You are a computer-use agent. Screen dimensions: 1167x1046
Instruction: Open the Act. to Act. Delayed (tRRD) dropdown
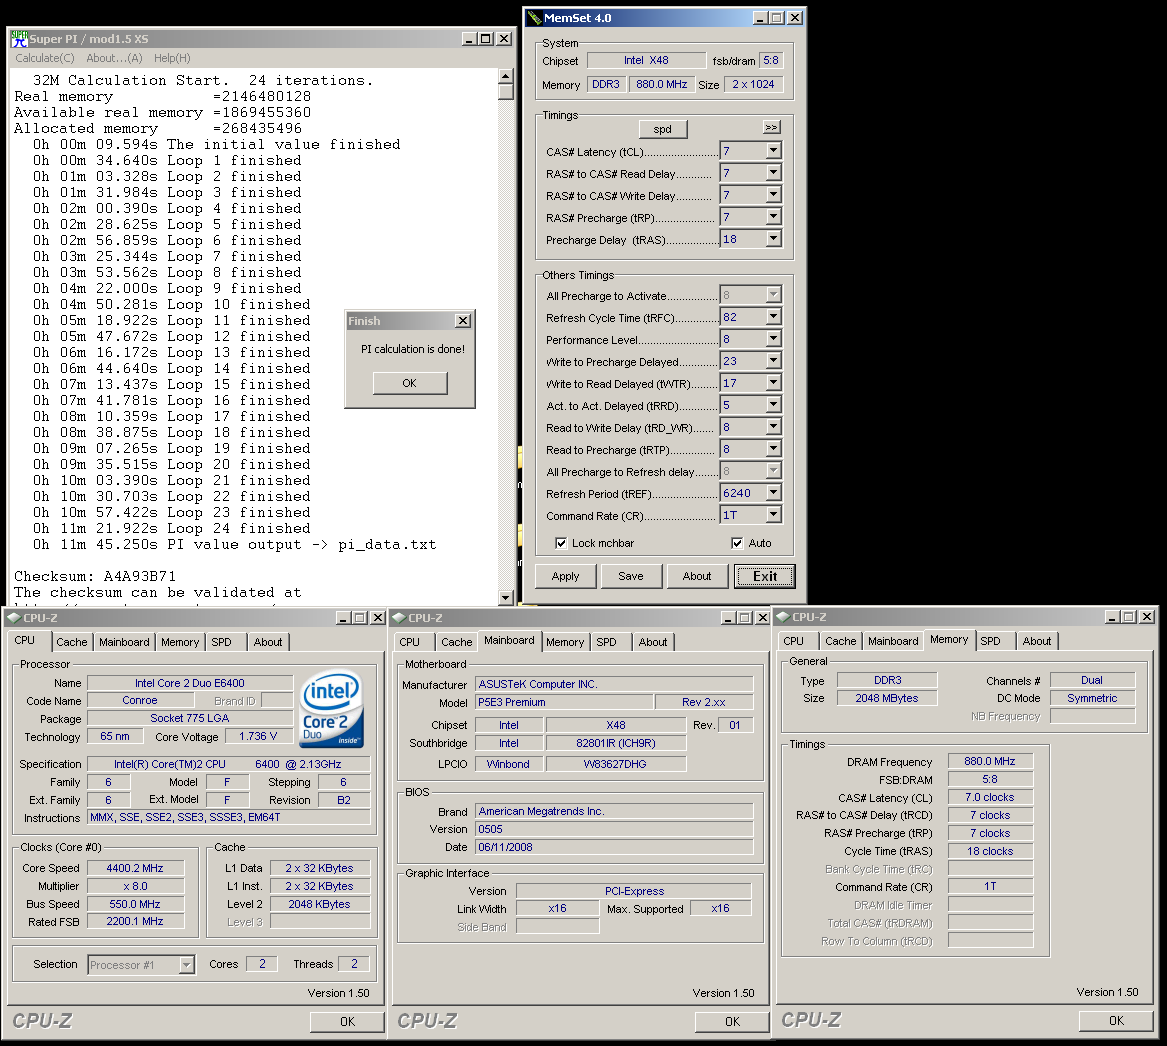pyautogui.click(x=773, y=405)
